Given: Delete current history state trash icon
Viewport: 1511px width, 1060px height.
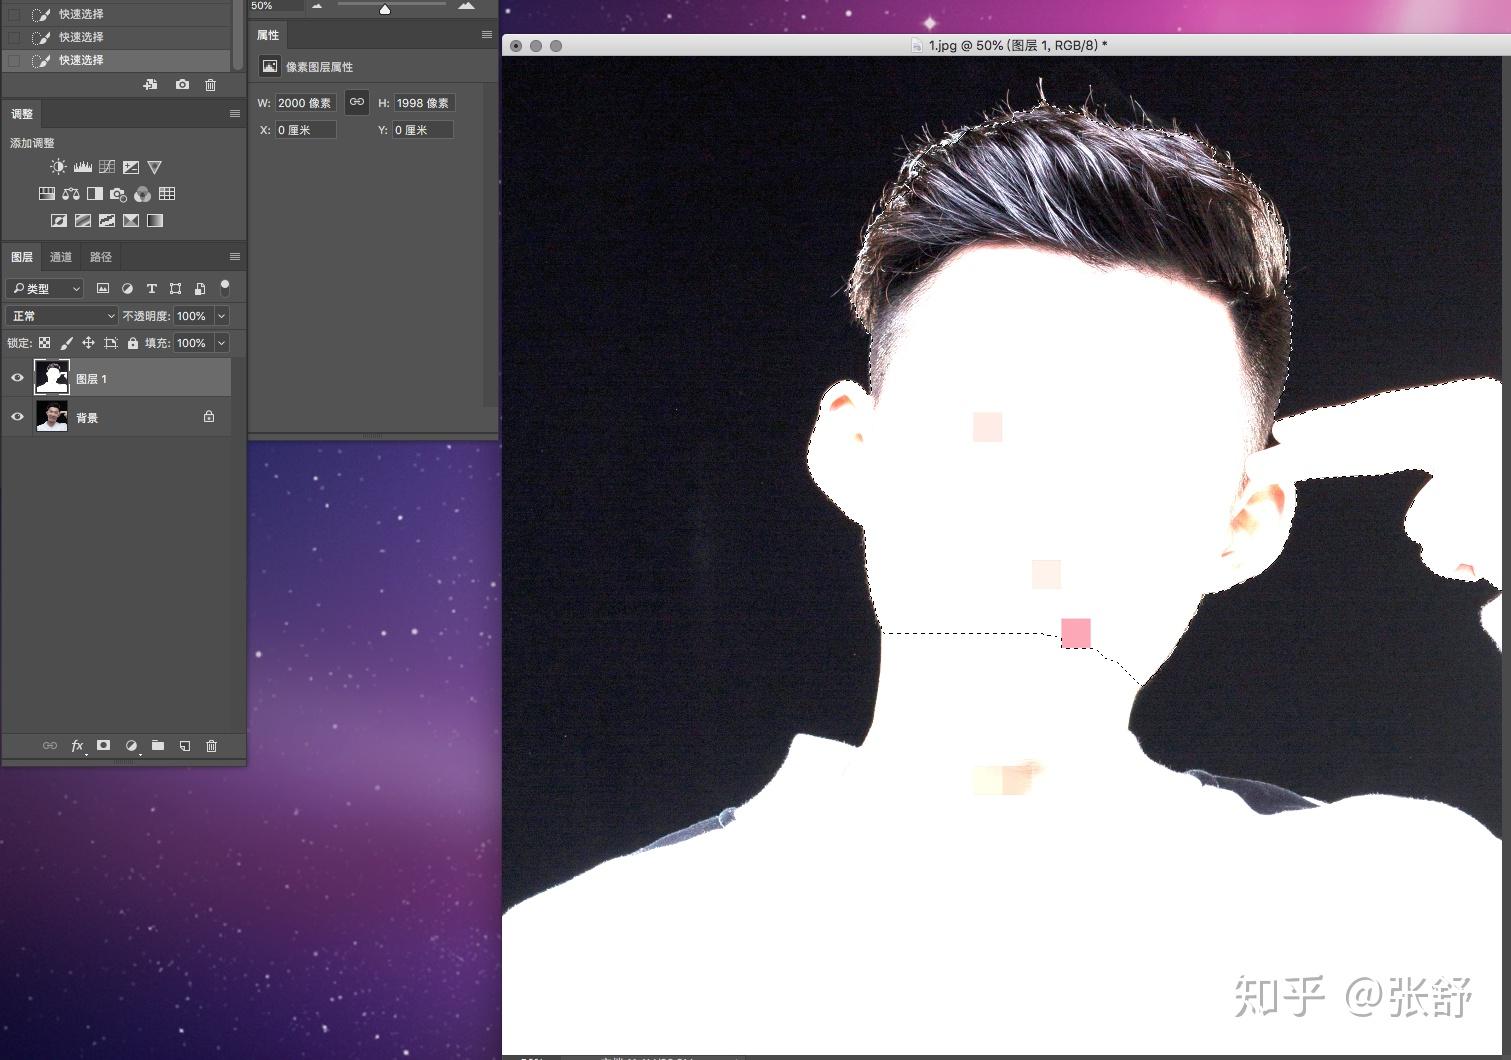Looking at the screenshot, I should click(x=210, y=85).
